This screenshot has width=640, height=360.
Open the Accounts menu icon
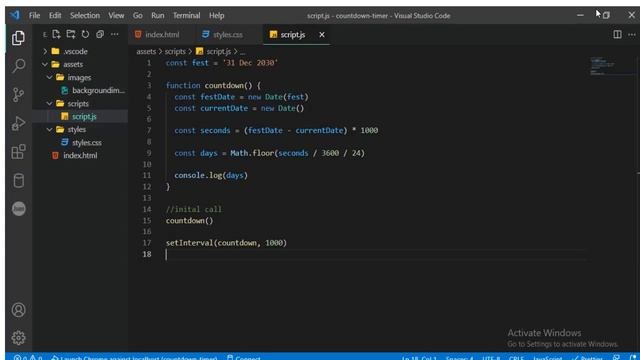[18, 310]
